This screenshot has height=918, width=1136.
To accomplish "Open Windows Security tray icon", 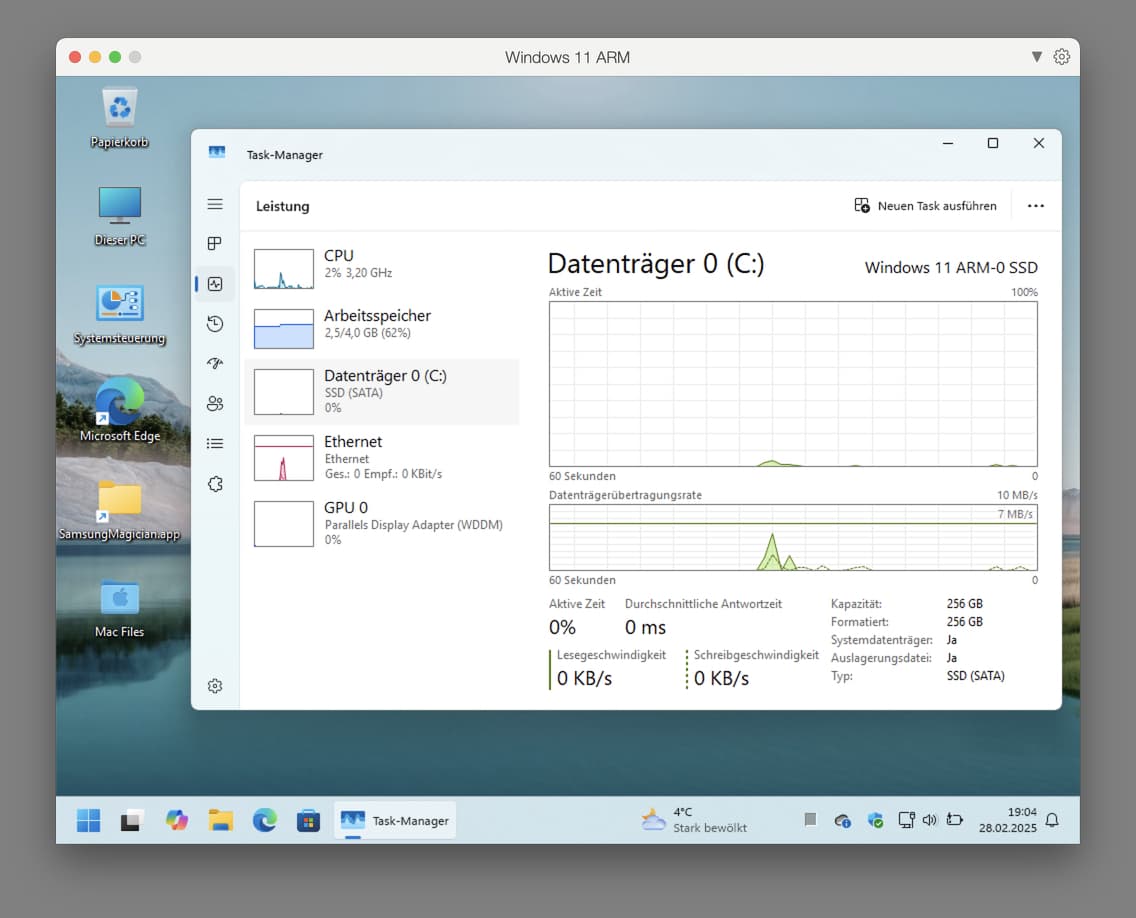I will [875, 821].
